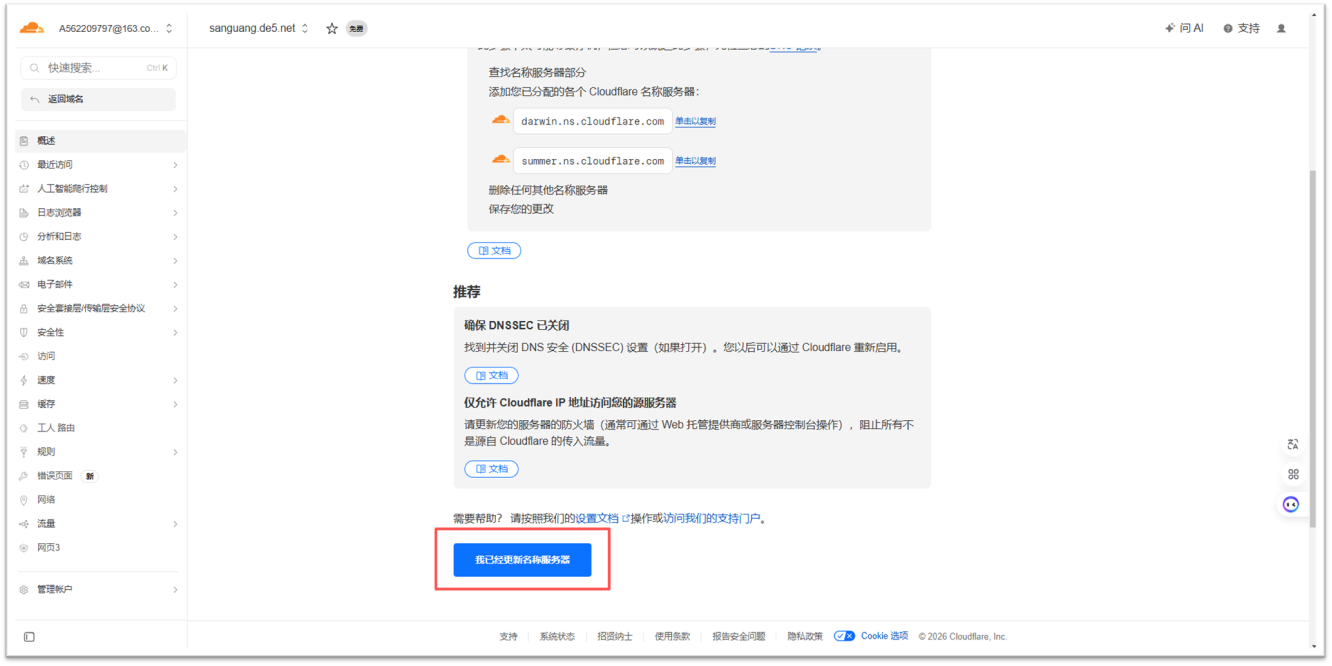Toggle the Cookie 选项 privacy switch
Image resolution: width=1332 pixels, height=666 pixels.
pos(844,636)
